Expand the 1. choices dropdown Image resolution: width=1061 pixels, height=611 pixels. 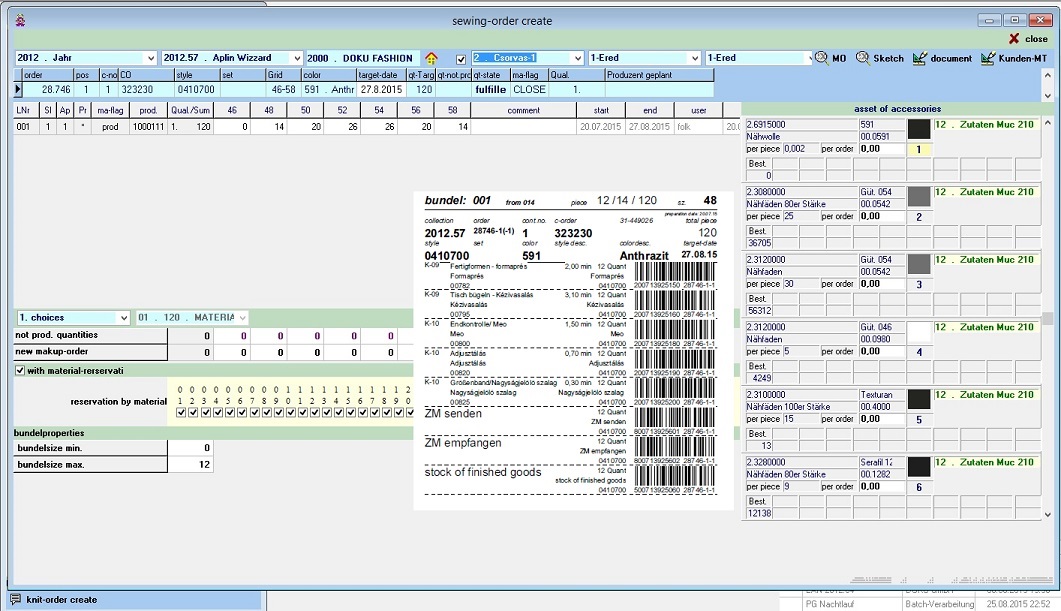pos(124,318)
